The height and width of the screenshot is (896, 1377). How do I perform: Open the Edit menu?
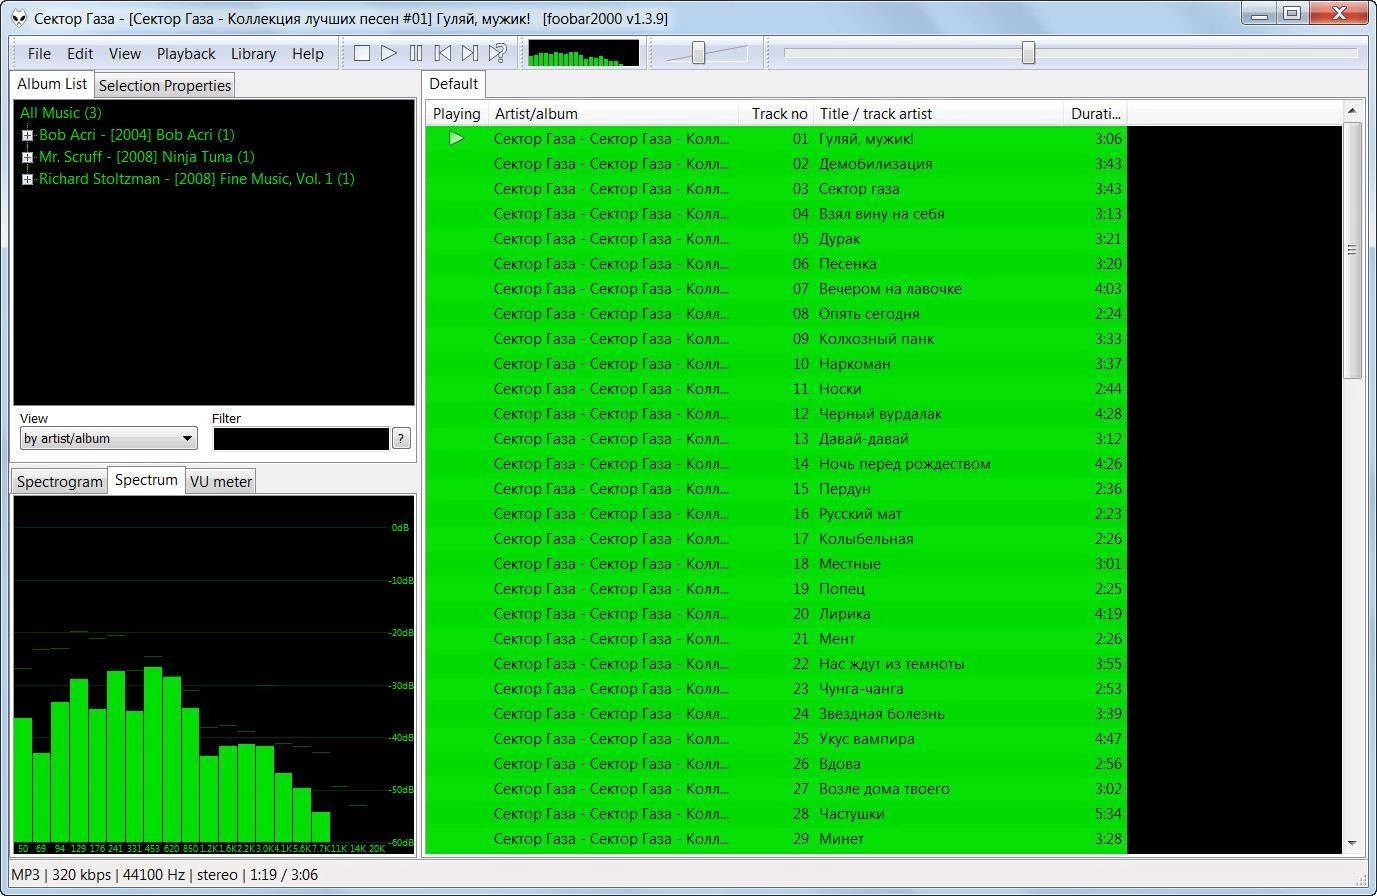pyautogui.click(x=80, y=54)
